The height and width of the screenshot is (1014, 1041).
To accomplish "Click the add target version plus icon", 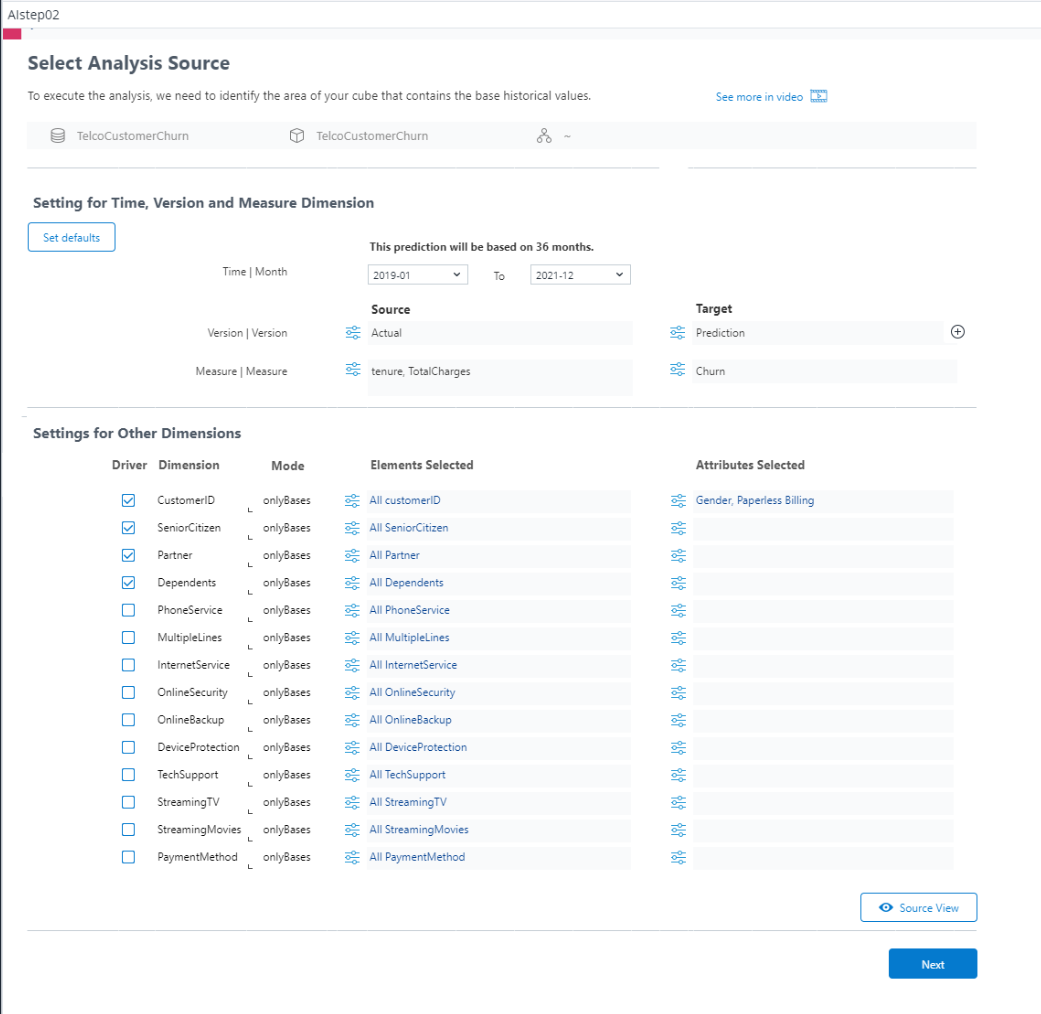I will (x=957, y=333).
